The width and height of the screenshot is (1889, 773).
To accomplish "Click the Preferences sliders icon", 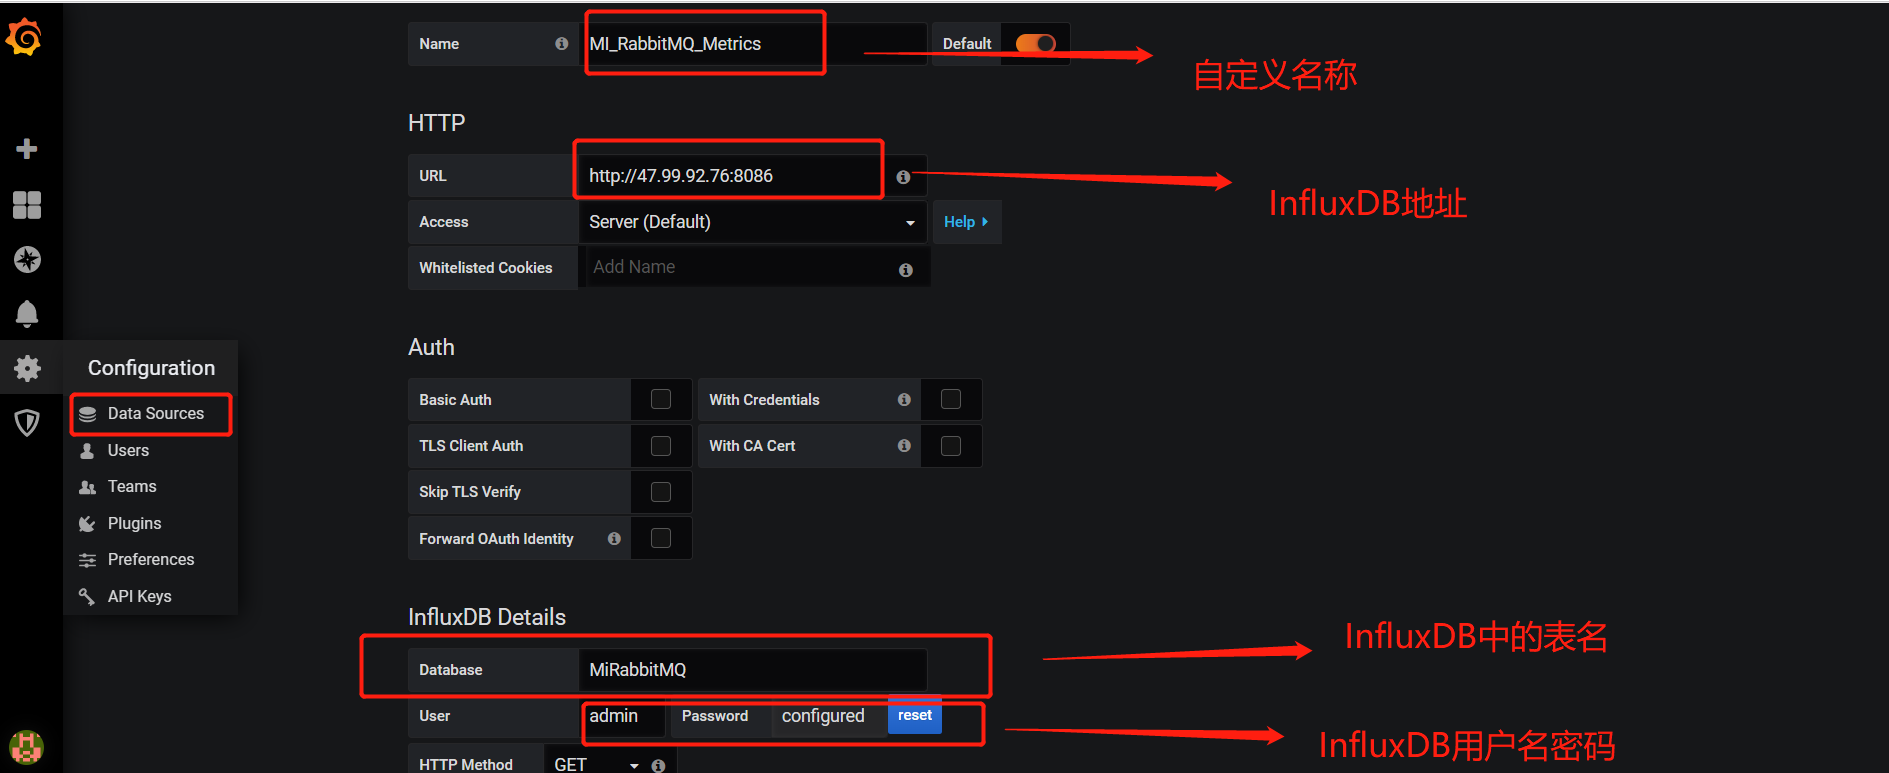I will [x=88, y=560].
